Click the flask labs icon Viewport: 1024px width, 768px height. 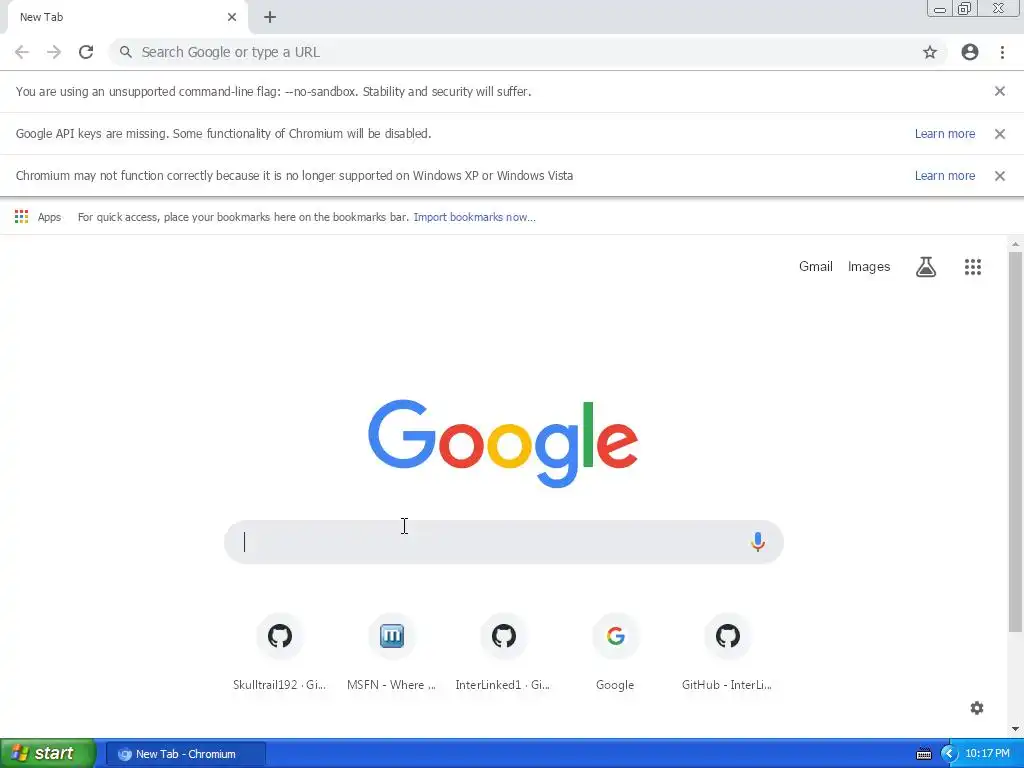pyautogui.click(x=926, y=266)
